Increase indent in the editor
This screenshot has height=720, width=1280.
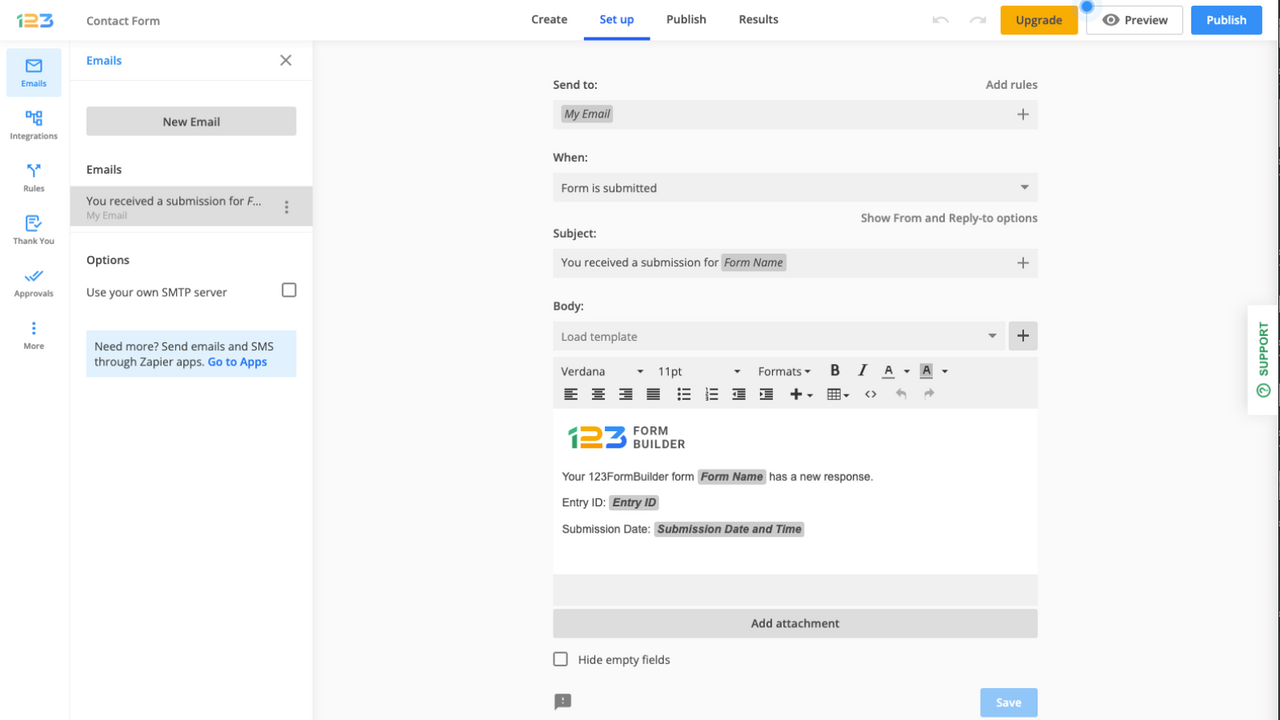766,394
